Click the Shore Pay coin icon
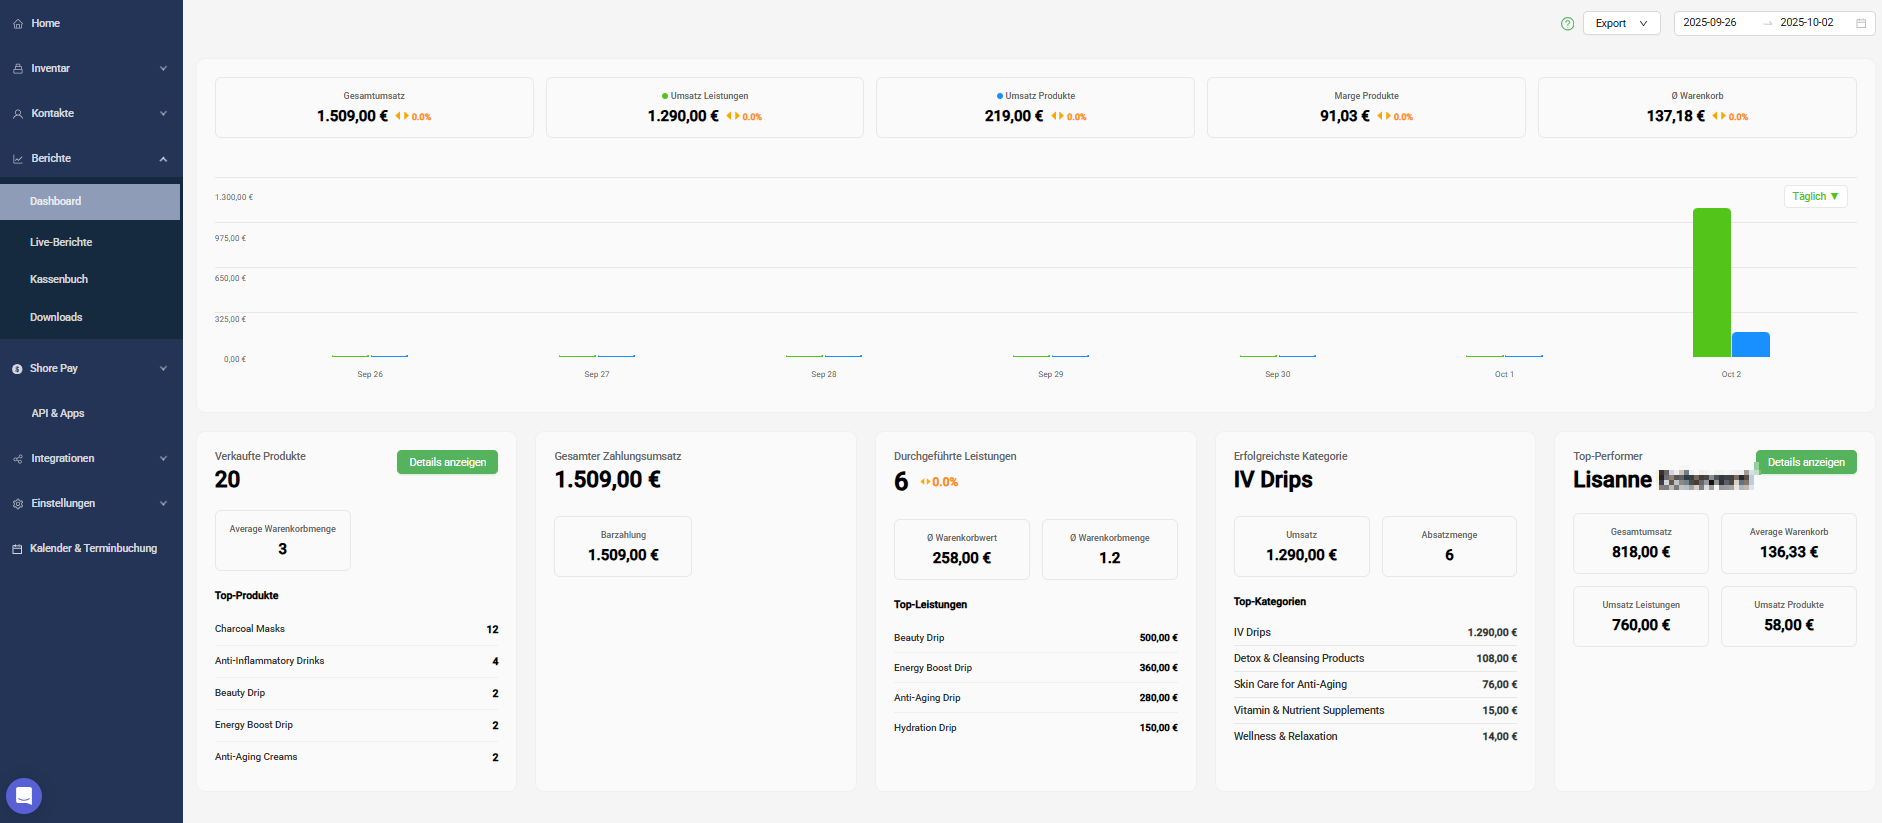This screenshot has width=1882, height=823. 17,369
